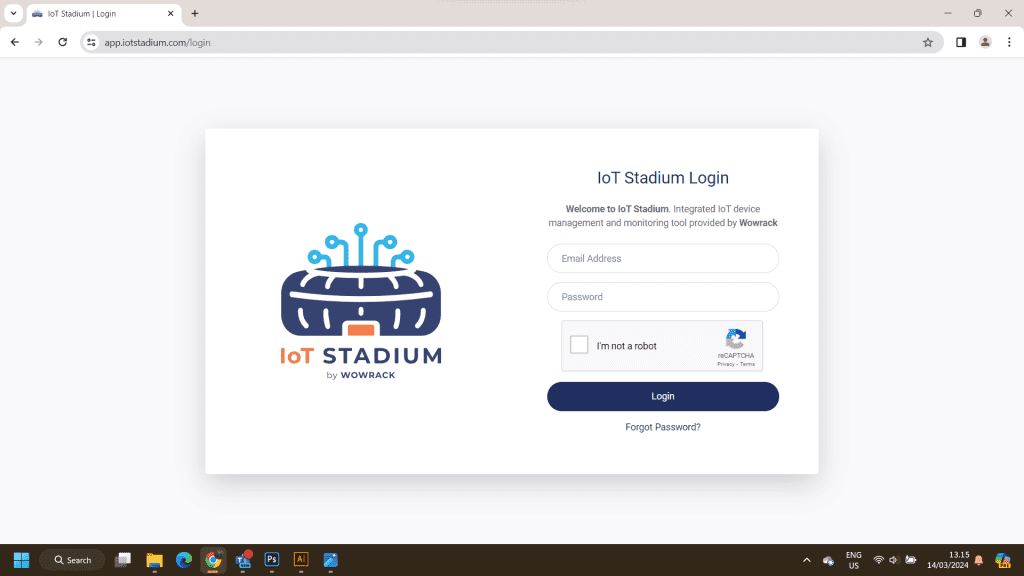Reload the IoT Stadium login page
The width and height of the screenshot is (1024, 576).
coord(62,42)
